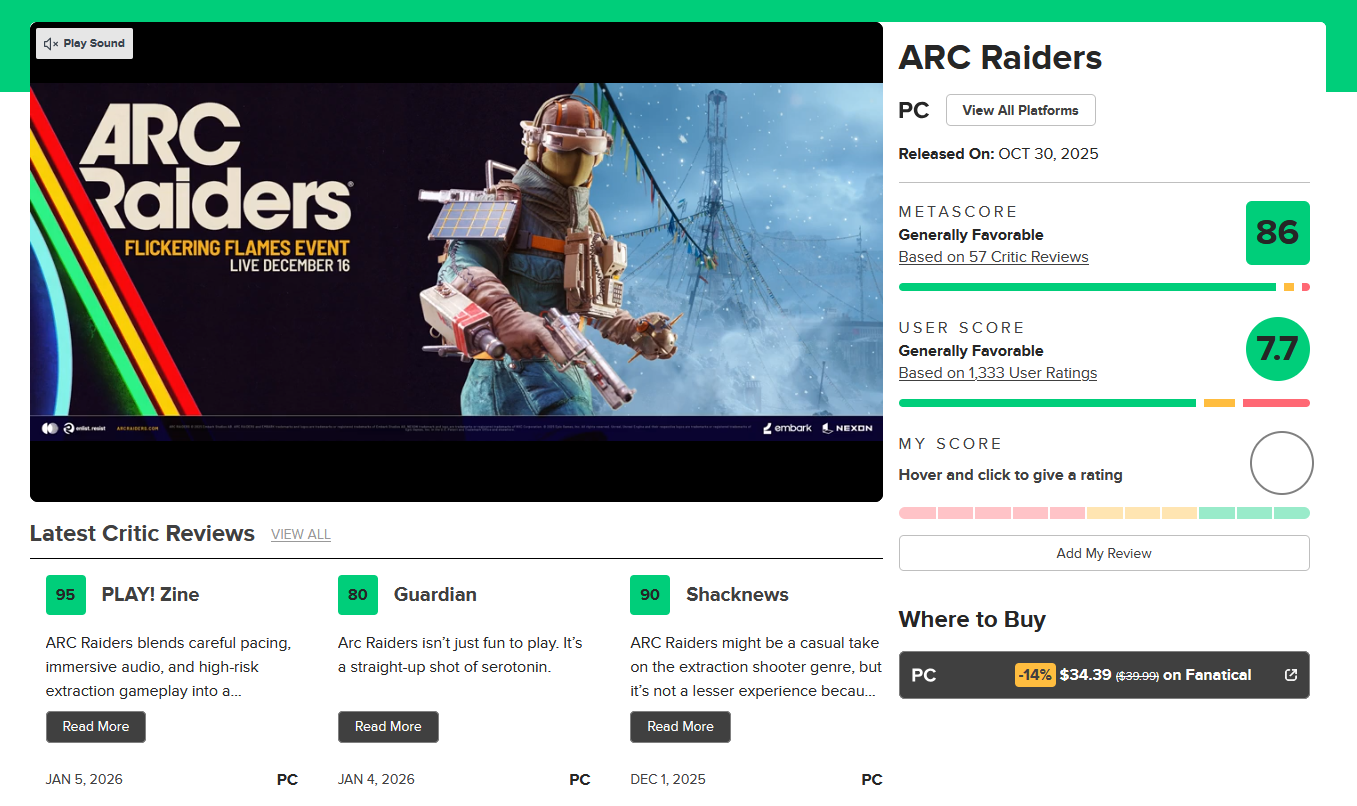View all latest critic reviews
The width and height of the screenshot is (1357, 806).
click(x=300, y=535)
